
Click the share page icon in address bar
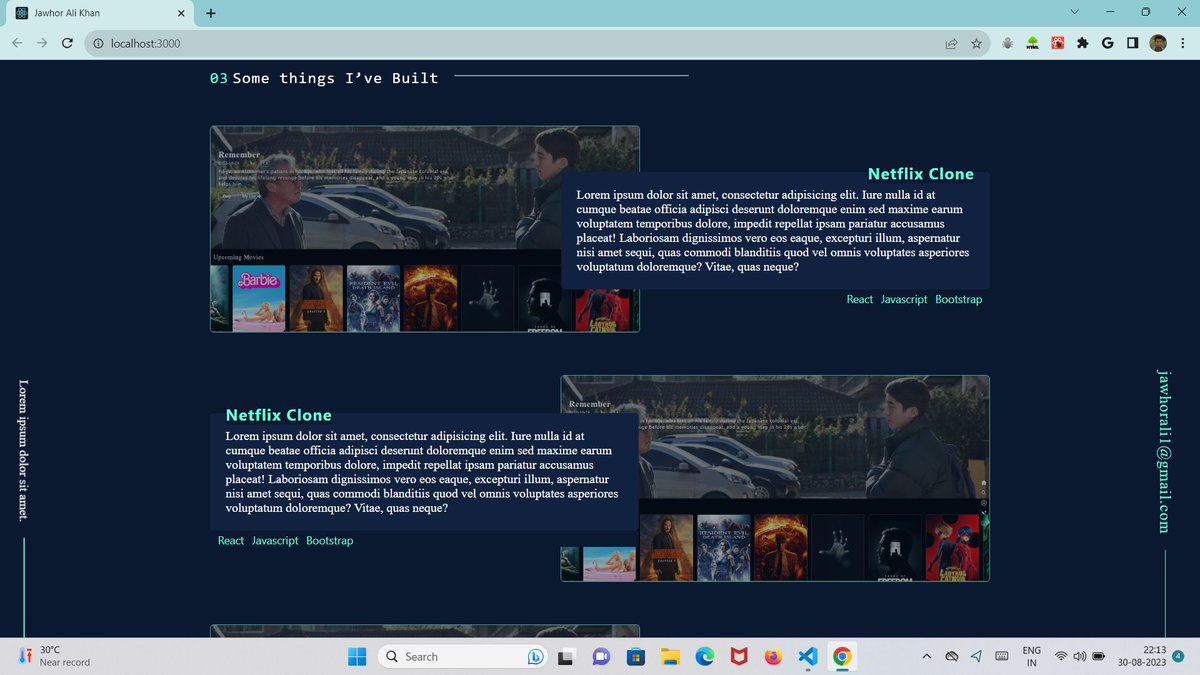pos(951,44)
